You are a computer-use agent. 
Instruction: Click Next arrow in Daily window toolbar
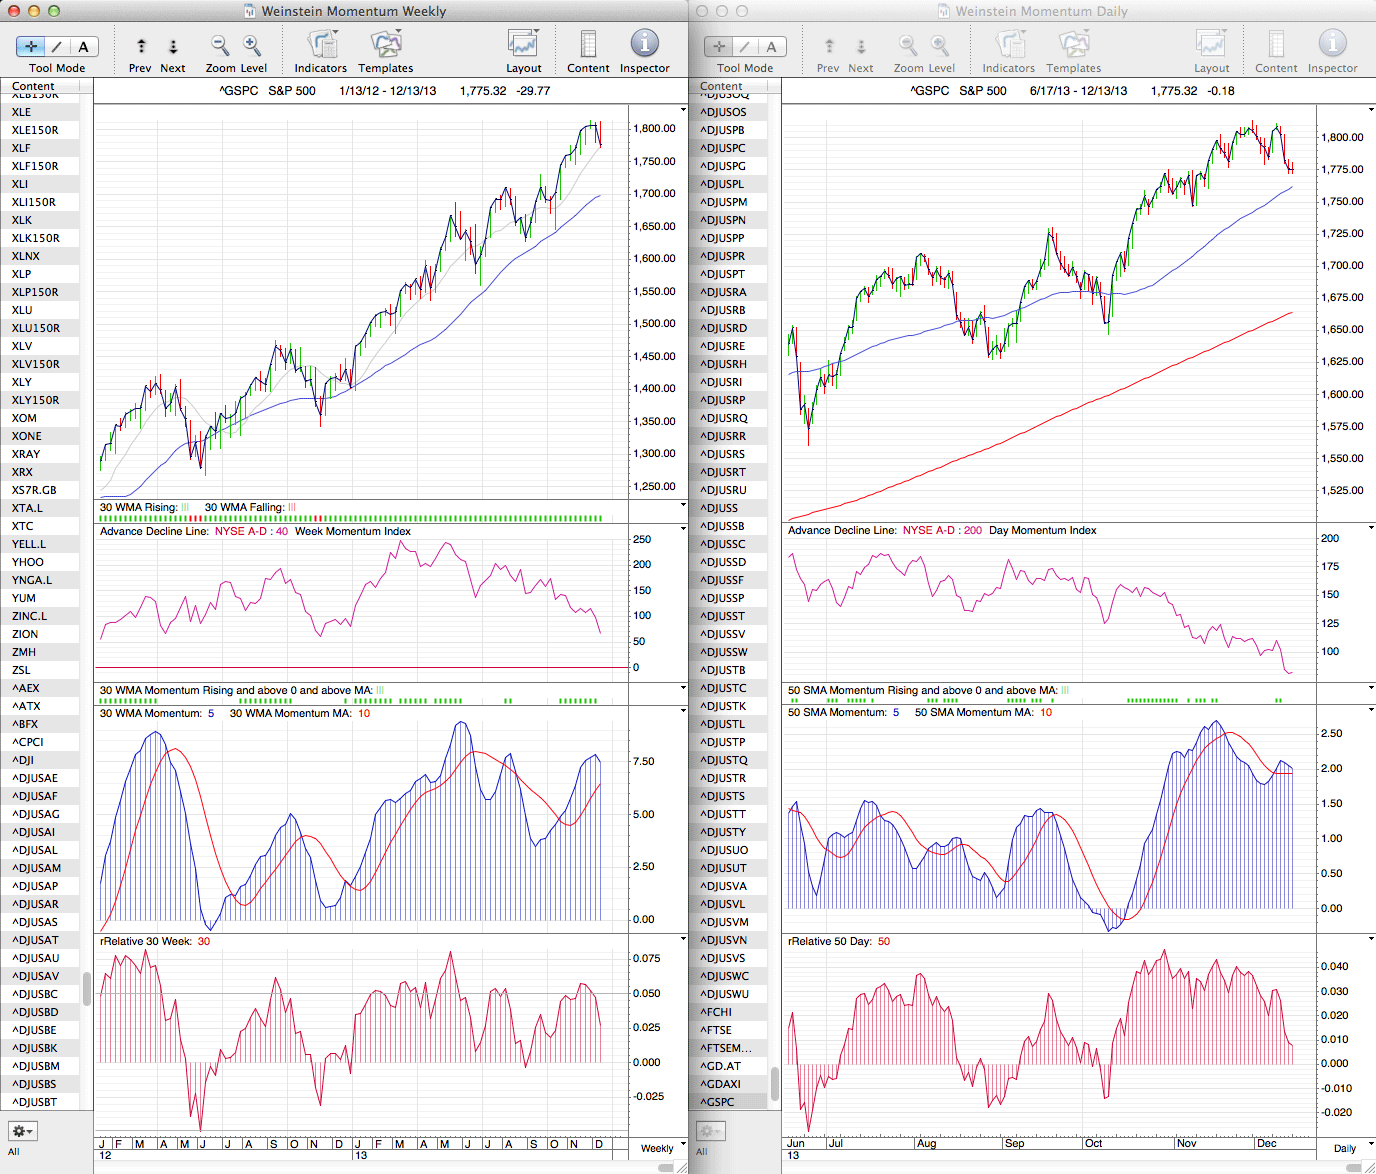pos(861,47)
